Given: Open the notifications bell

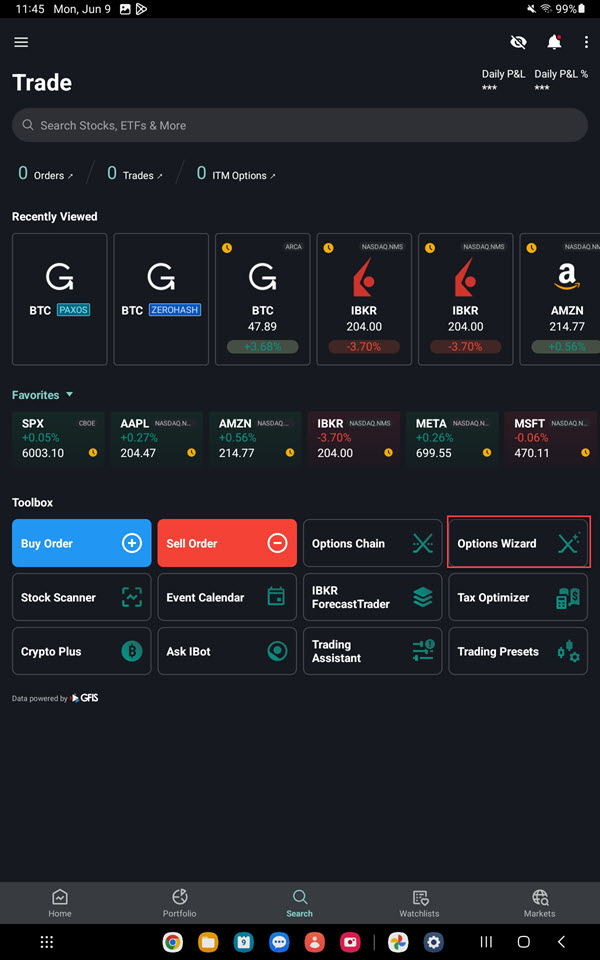Looking at the screenshot, I should (554, 42).
